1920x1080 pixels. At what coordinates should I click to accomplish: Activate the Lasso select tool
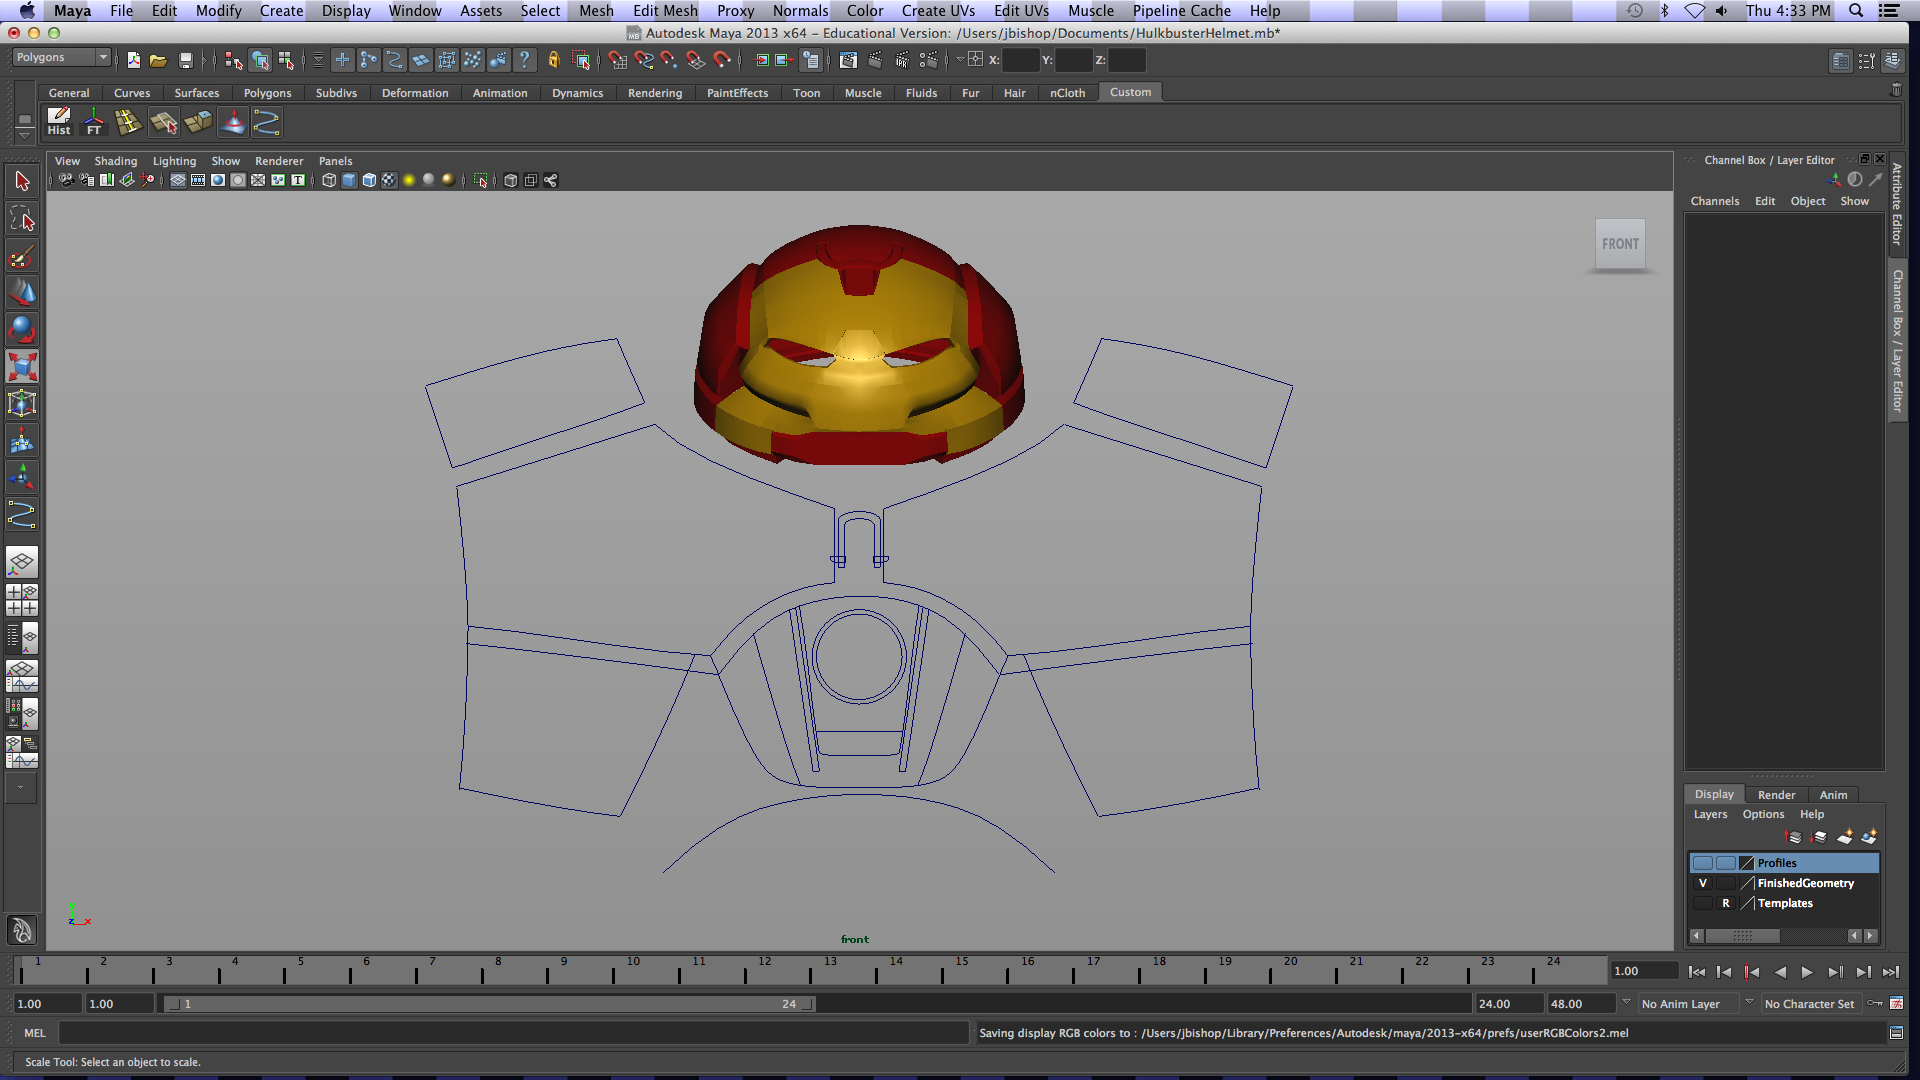pos(22,218)
